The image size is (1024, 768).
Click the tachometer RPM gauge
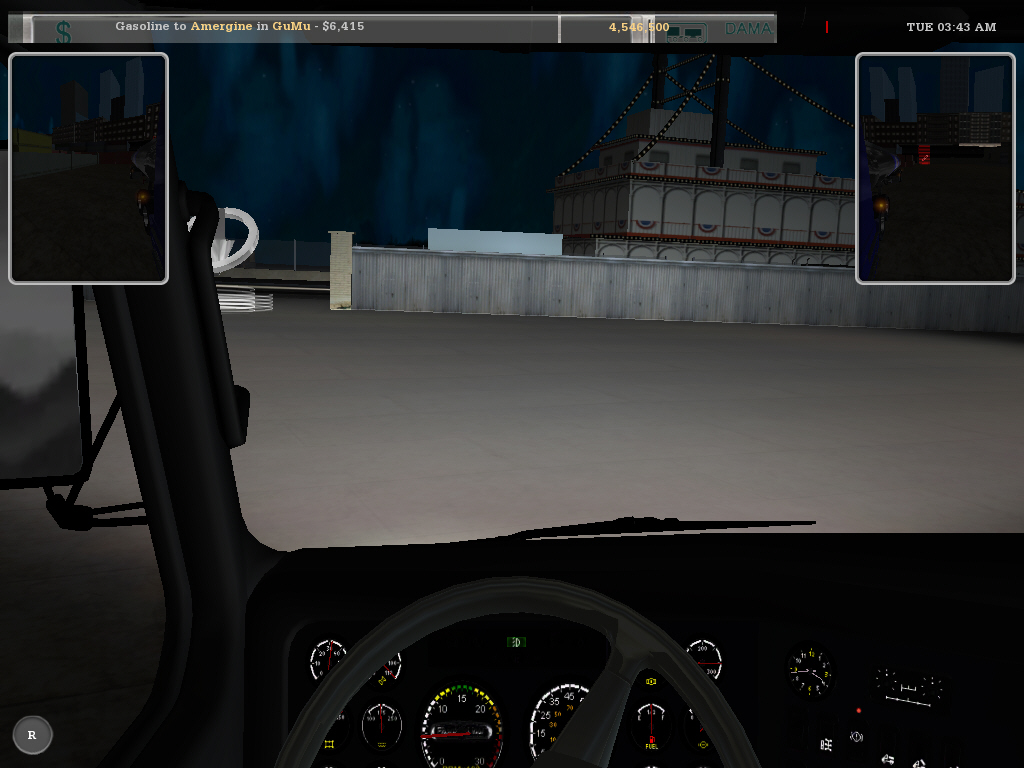(462, 726)
